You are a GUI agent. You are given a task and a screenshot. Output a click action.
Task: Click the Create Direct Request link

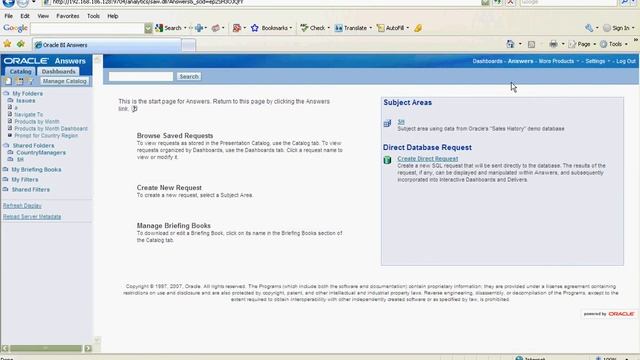click(428, 159)
